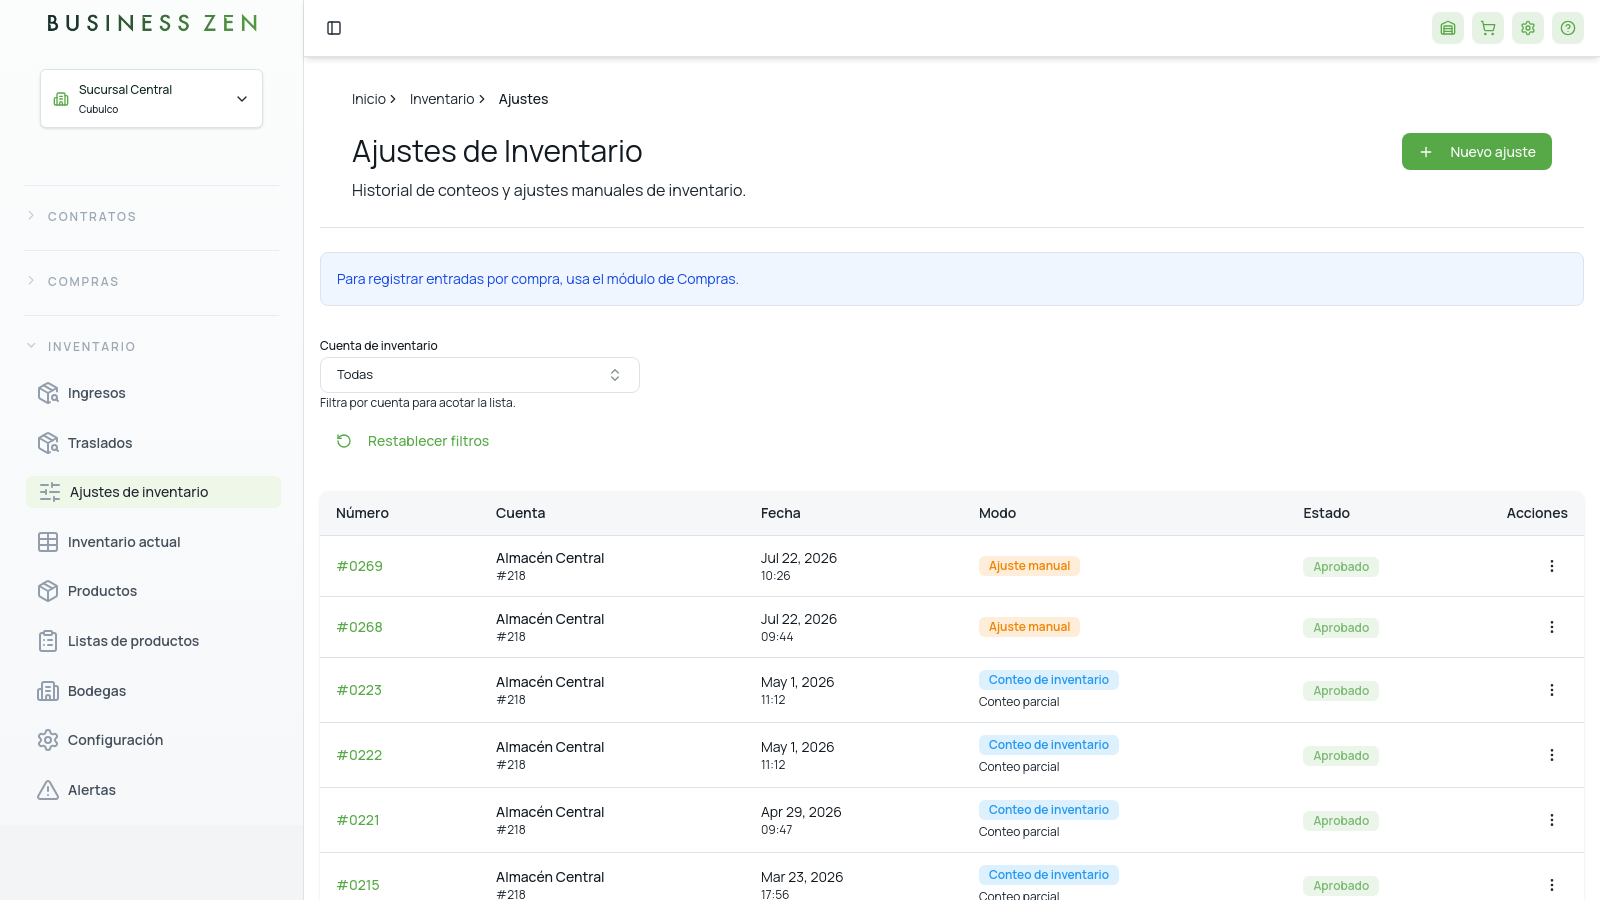The image size is (1600, 900).
Task: Toggle the sidebar panel icon
Action: tap(334, 28)
